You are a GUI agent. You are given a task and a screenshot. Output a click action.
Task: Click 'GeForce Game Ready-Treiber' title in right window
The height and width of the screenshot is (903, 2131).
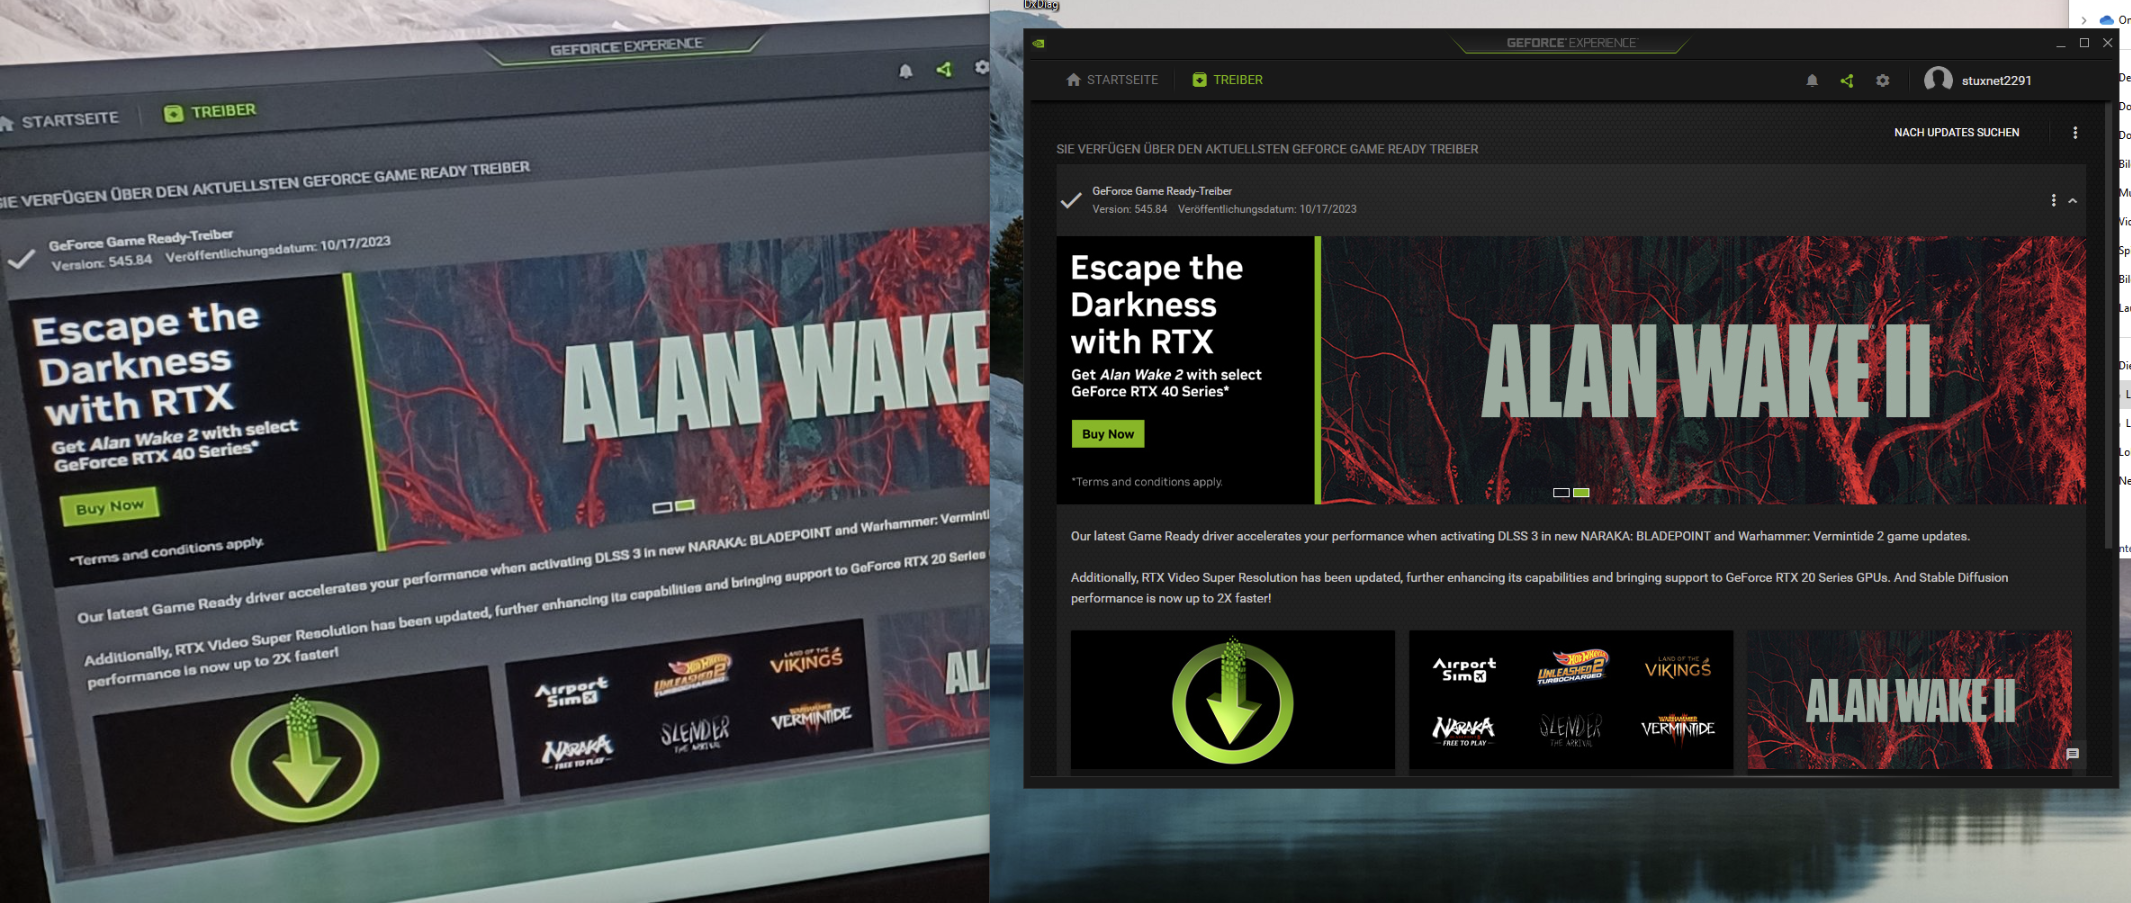pos(1162,191)
